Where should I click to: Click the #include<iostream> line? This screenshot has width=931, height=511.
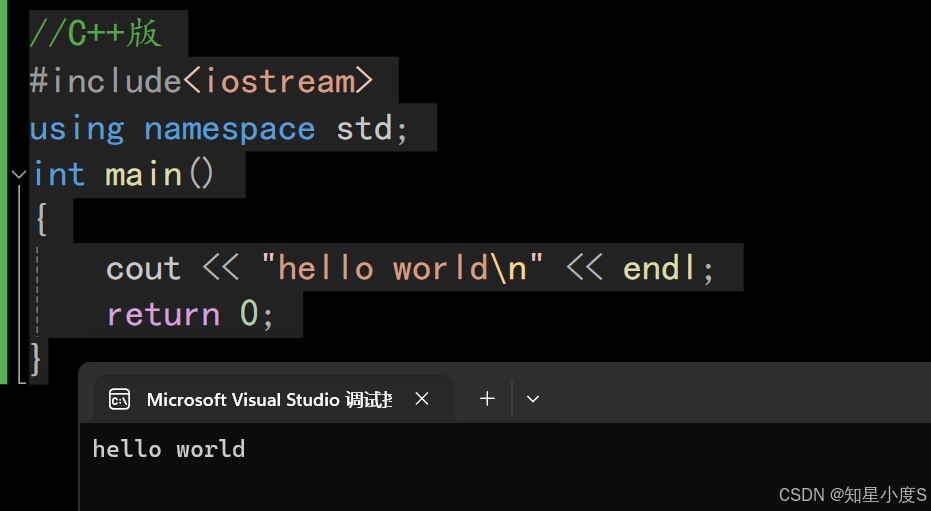201,81
